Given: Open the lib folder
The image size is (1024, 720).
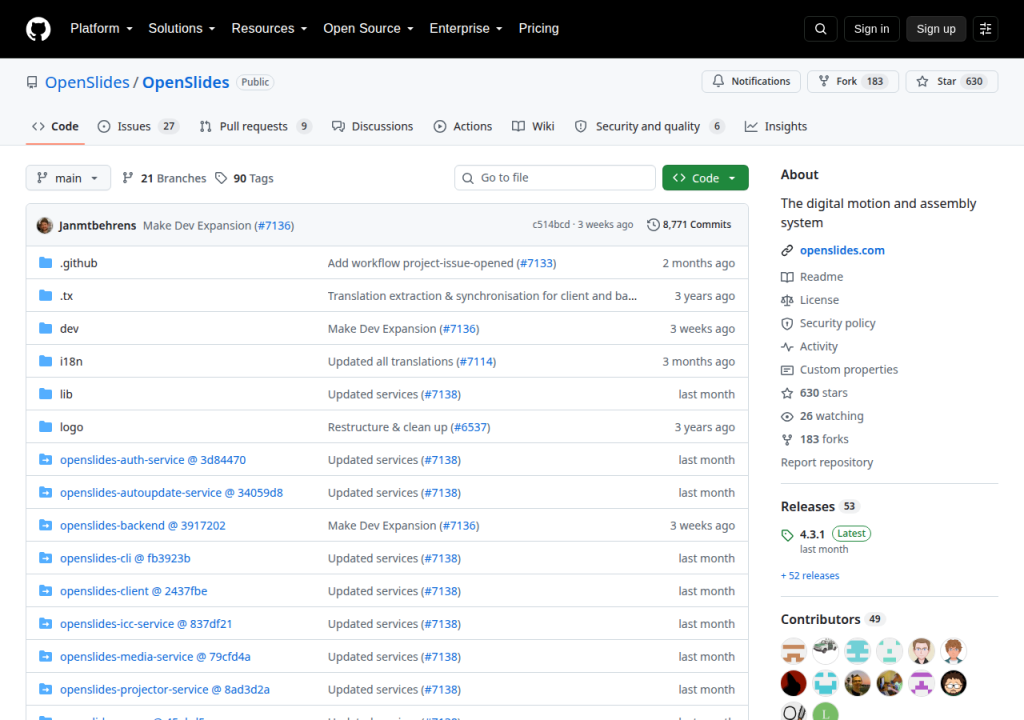Looking at the screenshot, I should click(x=66, y=394).
